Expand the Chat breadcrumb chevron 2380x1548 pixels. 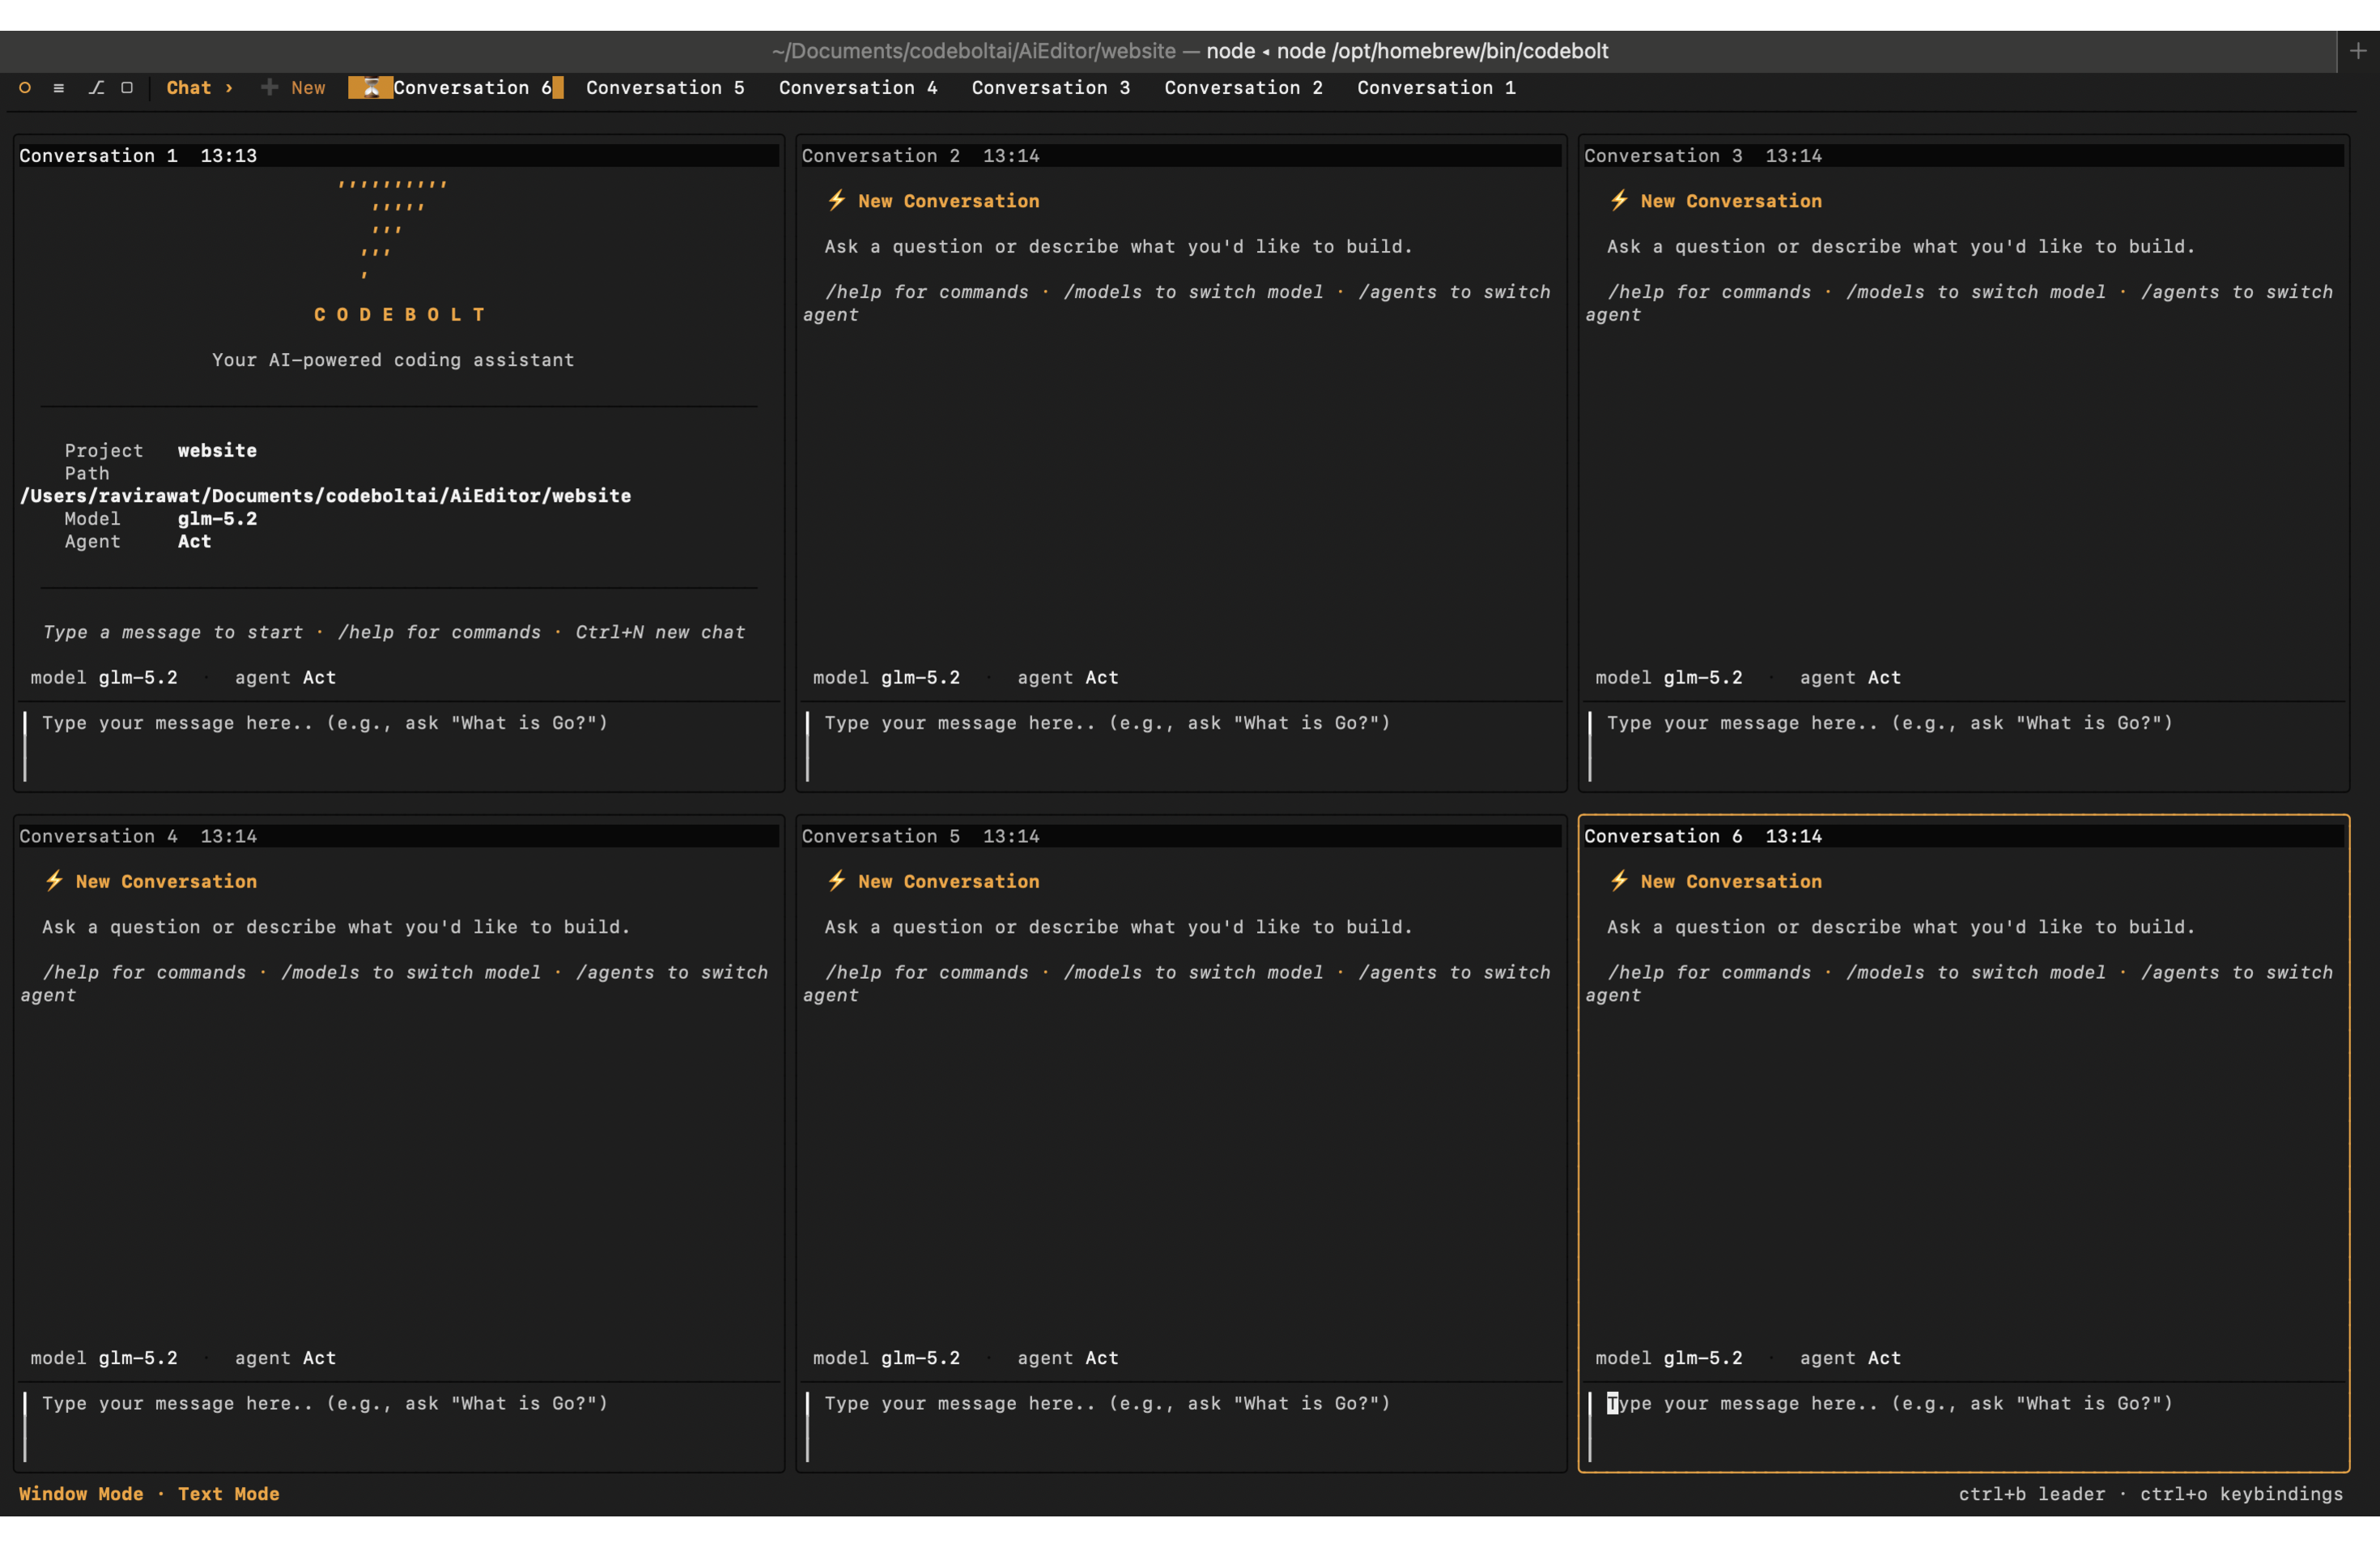click(229, 88)
